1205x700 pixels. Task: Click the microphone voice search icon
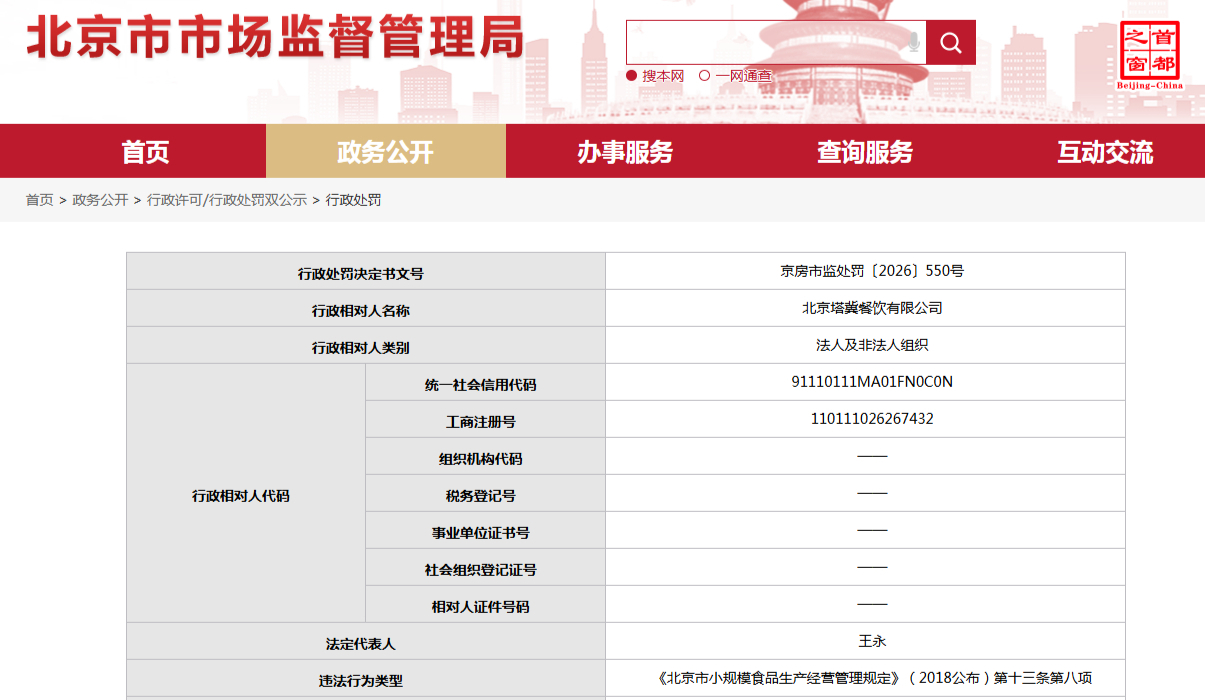click(913, 42)
